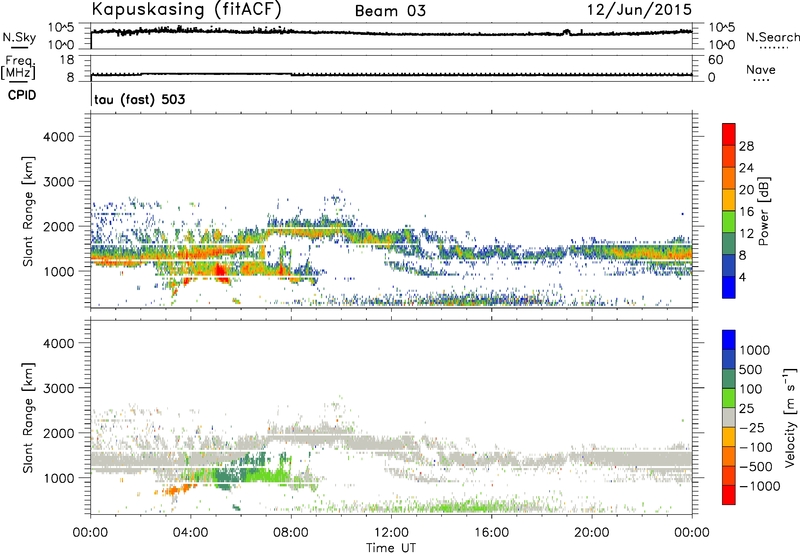Click the 10^5 label on left noise axis
800x554 pixels.
tap(61, 28)
